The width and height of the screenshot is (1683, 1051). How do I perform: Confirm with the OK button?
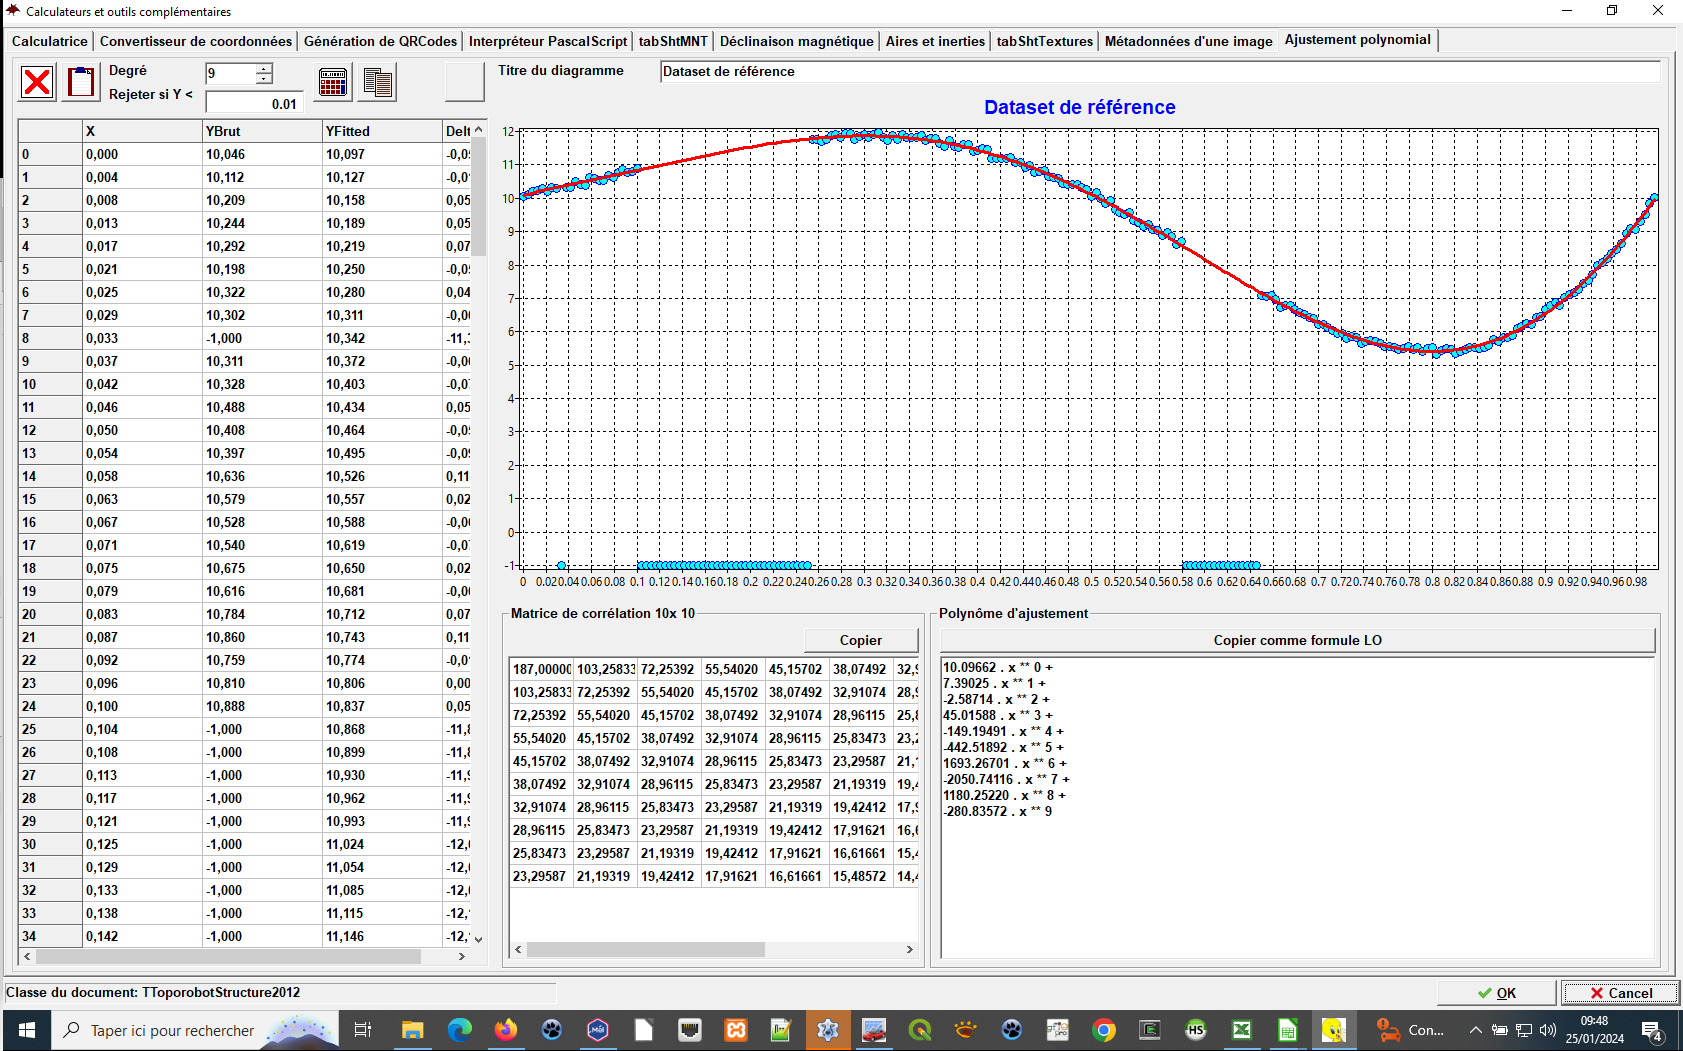(1497, 993)
